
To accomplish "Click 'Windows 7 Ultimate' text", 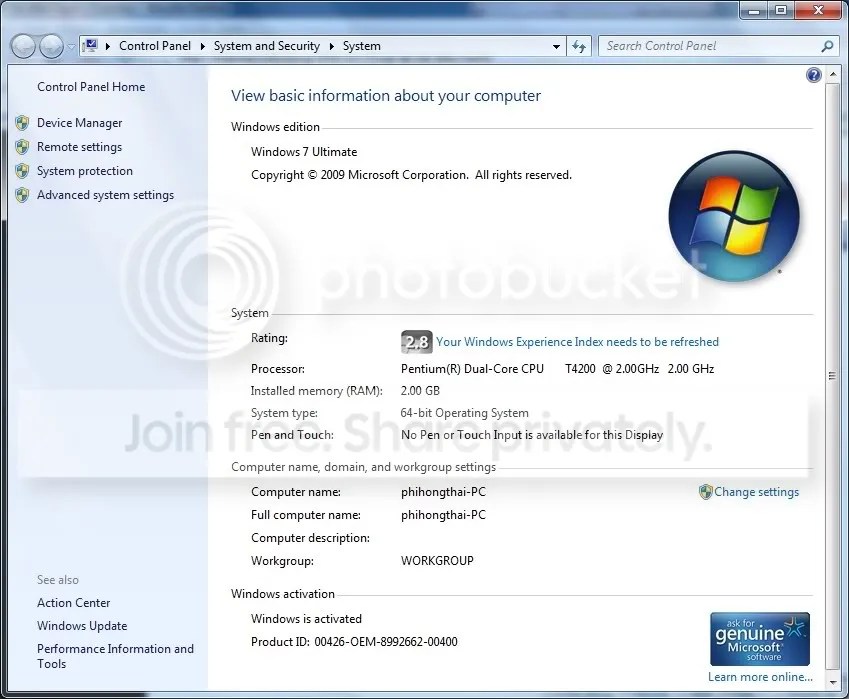I will [304, 152].
